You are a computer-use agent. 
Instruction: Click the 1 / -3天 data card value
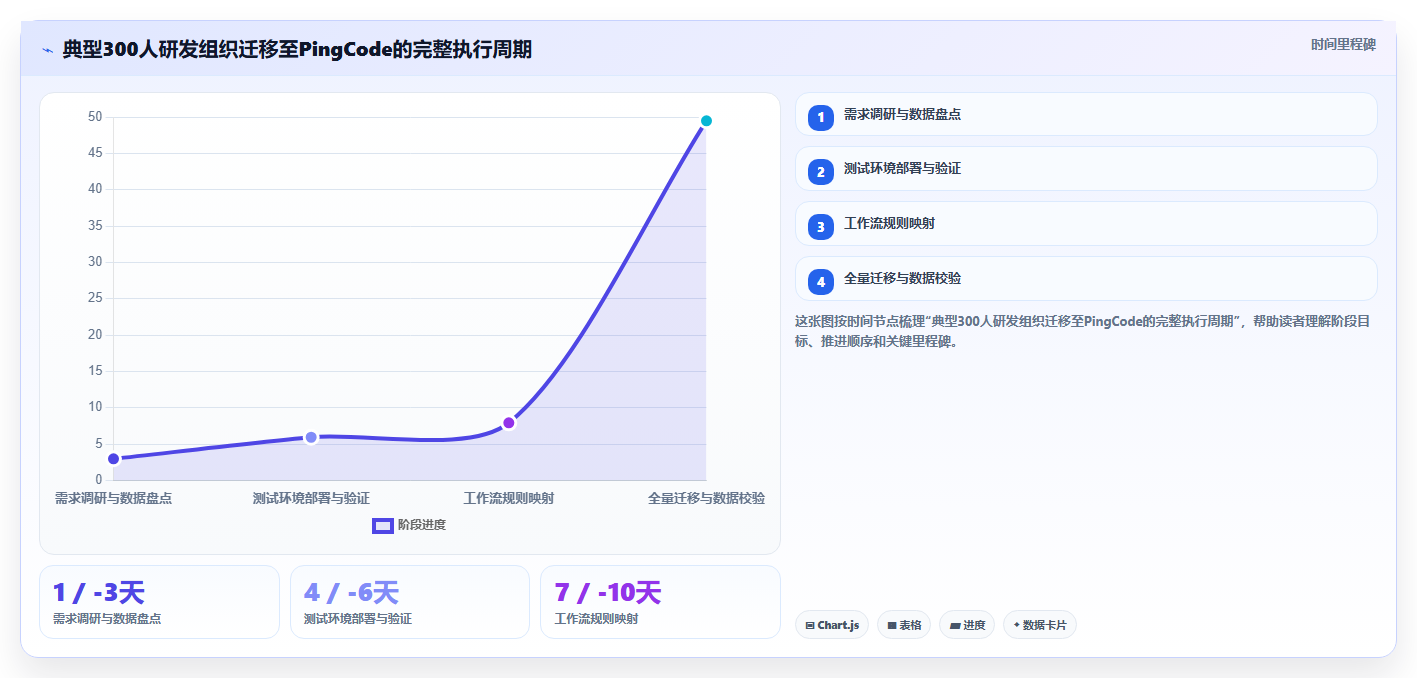(99, 593)
